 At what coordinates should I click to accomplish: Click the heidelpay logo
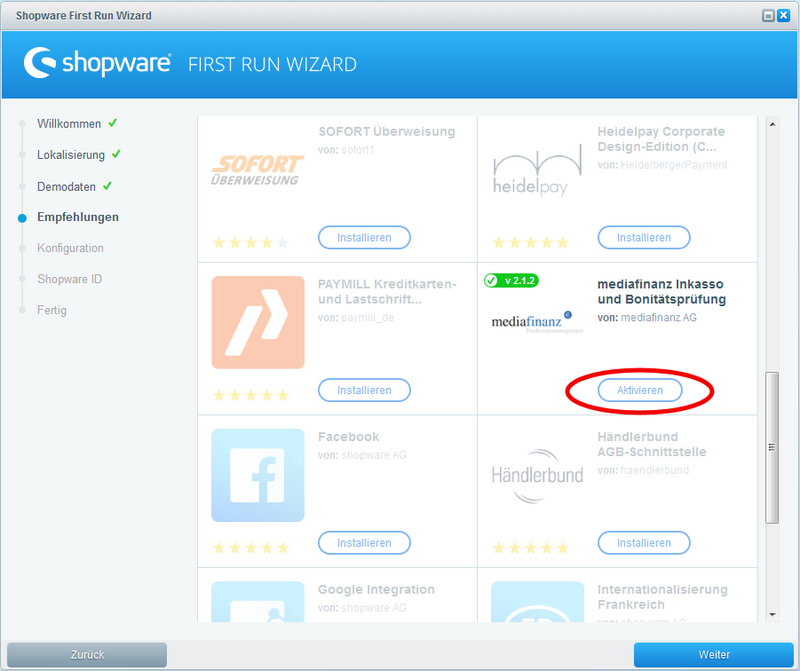(x=537, y=170)
